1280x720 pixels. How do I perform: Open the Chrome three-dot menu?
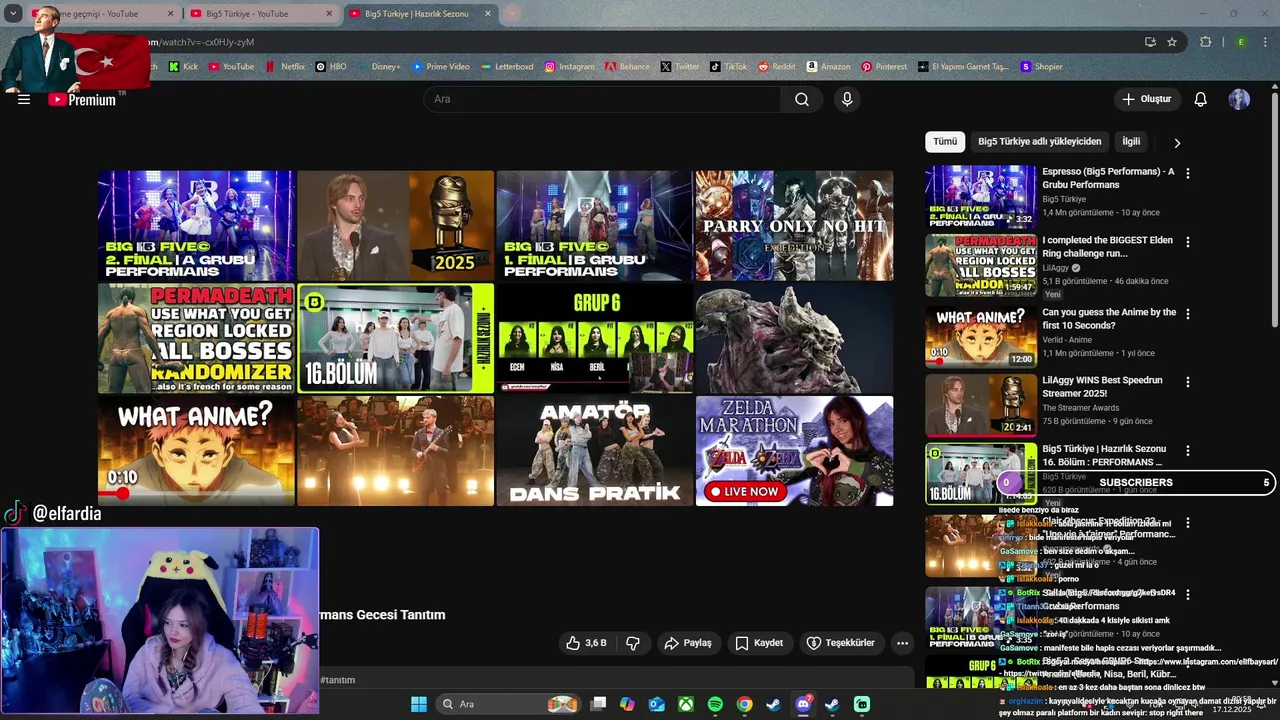[x=1265, y=42]
